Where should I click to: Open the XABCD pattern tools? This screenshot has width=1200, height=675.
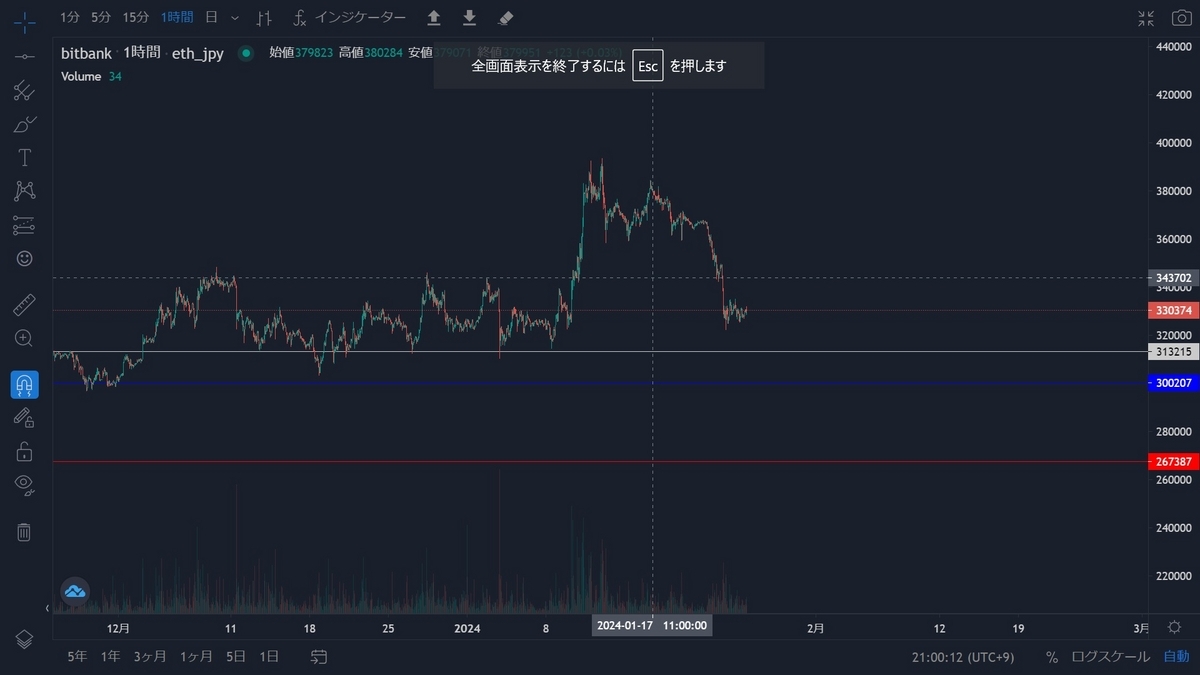24,190
